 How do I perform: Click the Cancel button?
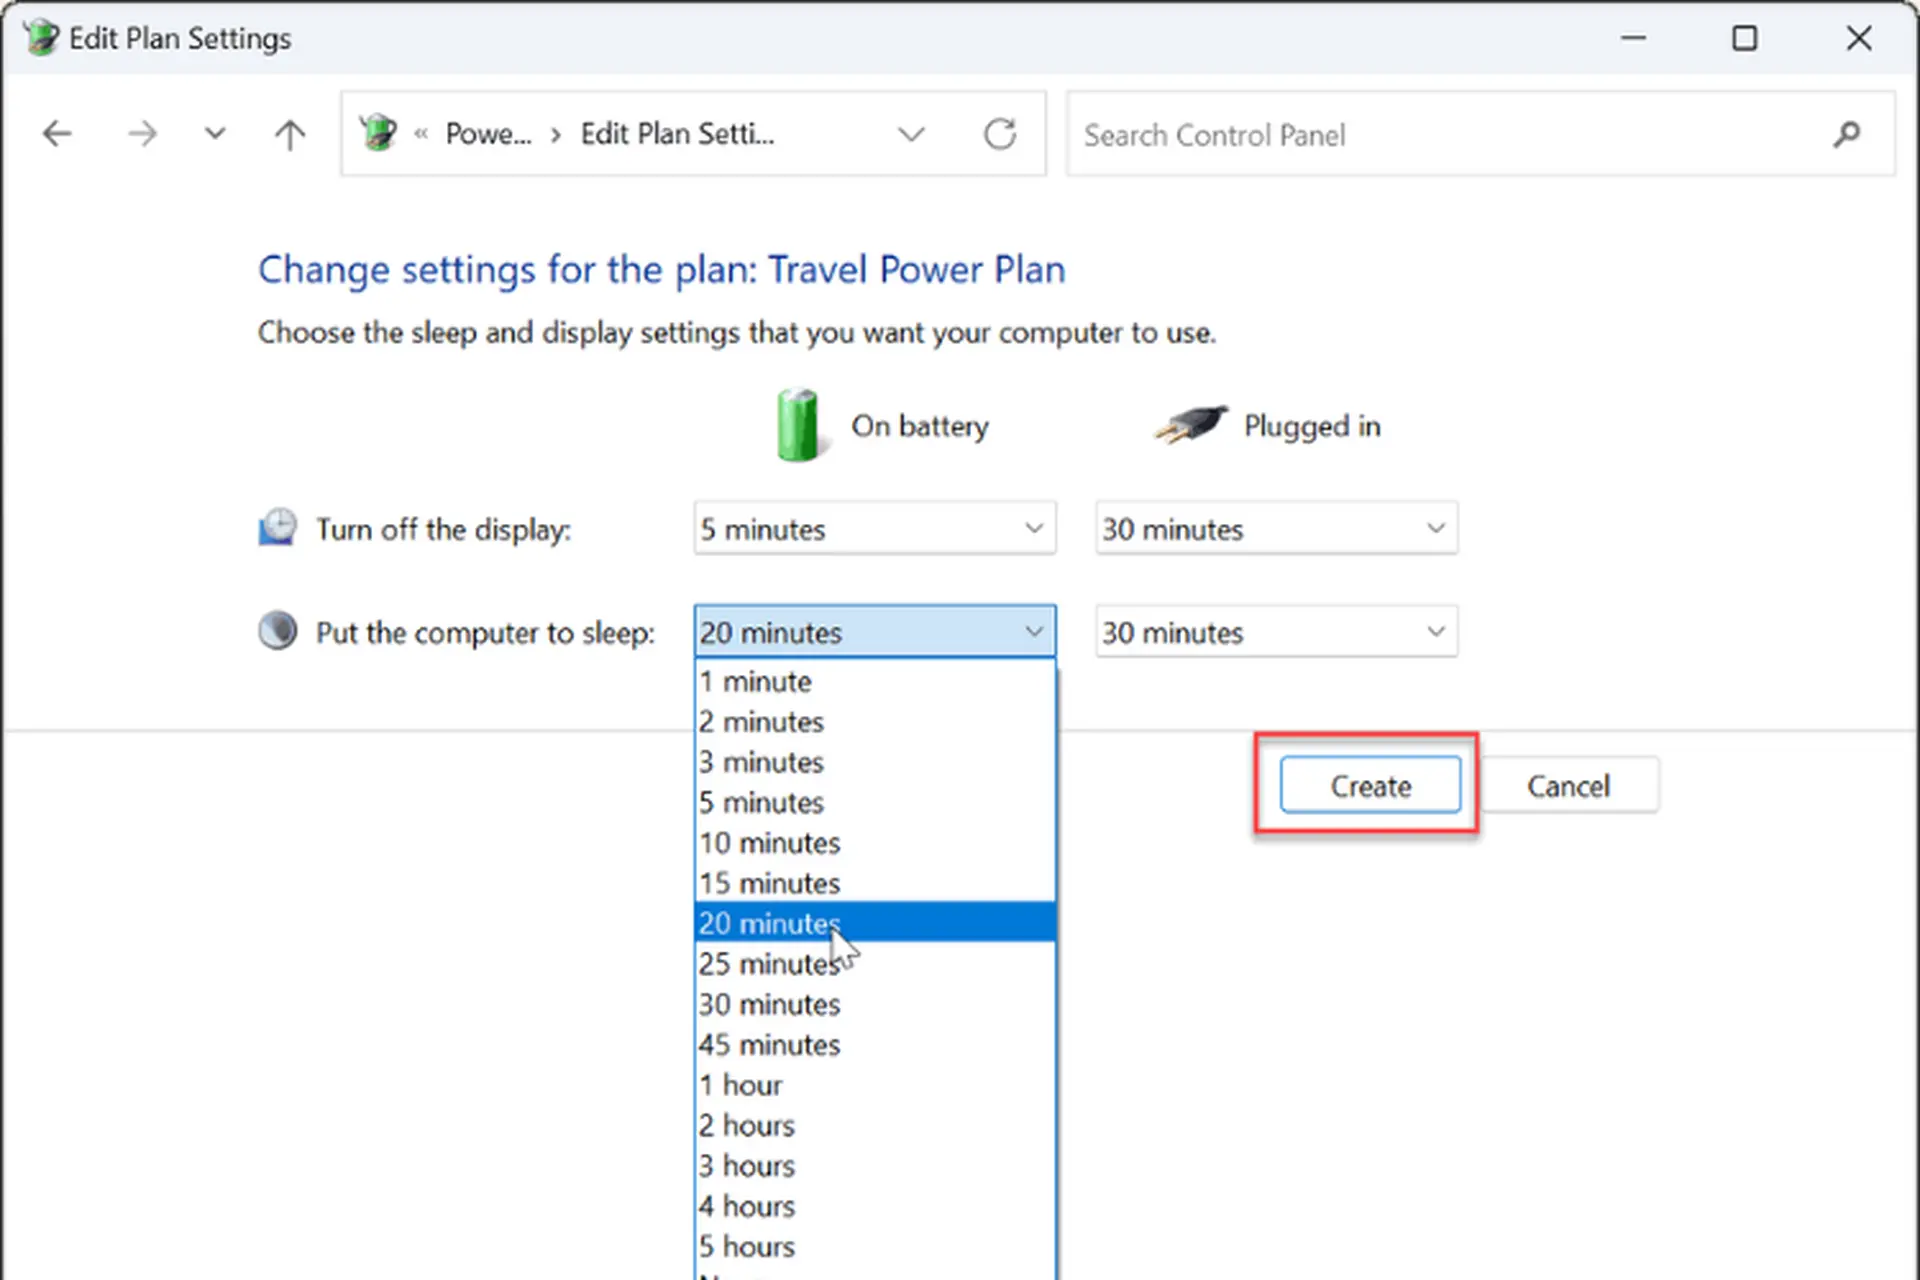coord(1568,785)
